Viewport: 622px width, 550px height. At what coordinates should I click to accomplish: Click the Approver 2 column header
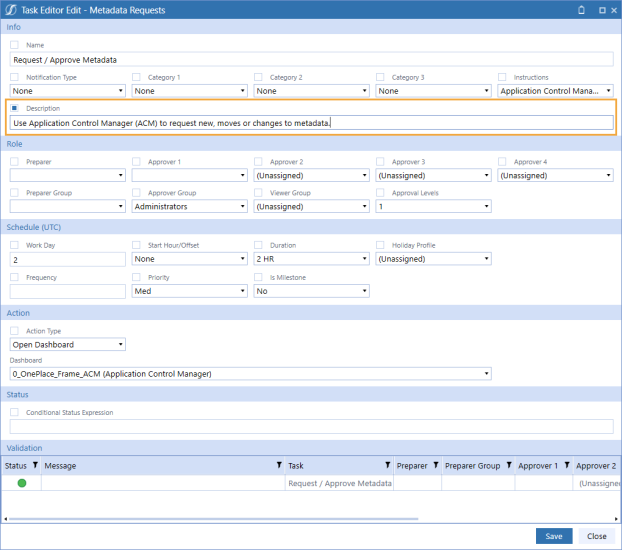pos(596,465)
